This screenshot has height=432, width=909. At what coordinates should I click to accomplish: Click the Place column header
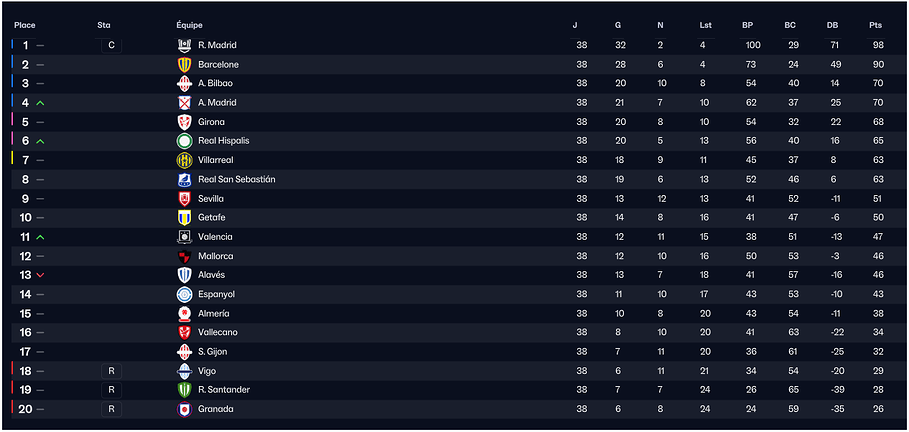point(25,26)
